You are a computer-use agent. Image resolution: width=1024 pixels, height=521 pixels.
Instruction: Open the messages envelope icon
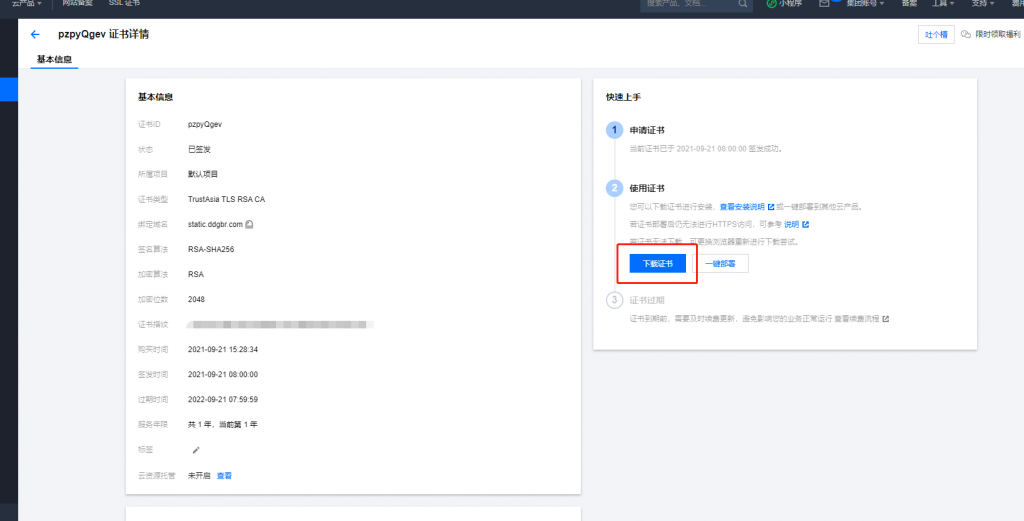(x=824, y=3)
